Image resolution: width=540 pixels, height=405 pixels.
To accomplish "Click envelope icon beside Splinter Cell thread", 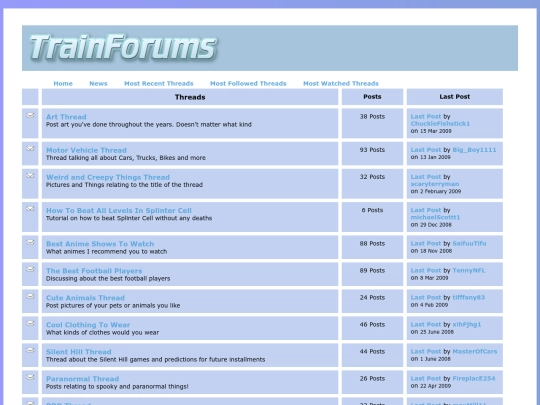I will [30, 209].
